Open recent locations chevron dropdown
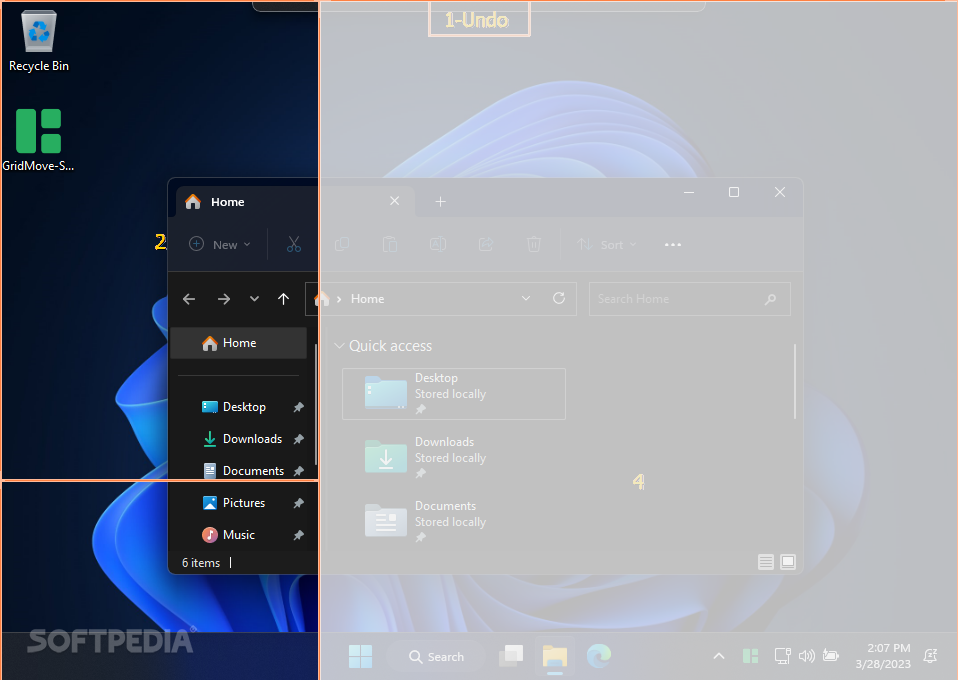This screenshot has height=680, width=958. pyautogui.click(x=254, y=299)
